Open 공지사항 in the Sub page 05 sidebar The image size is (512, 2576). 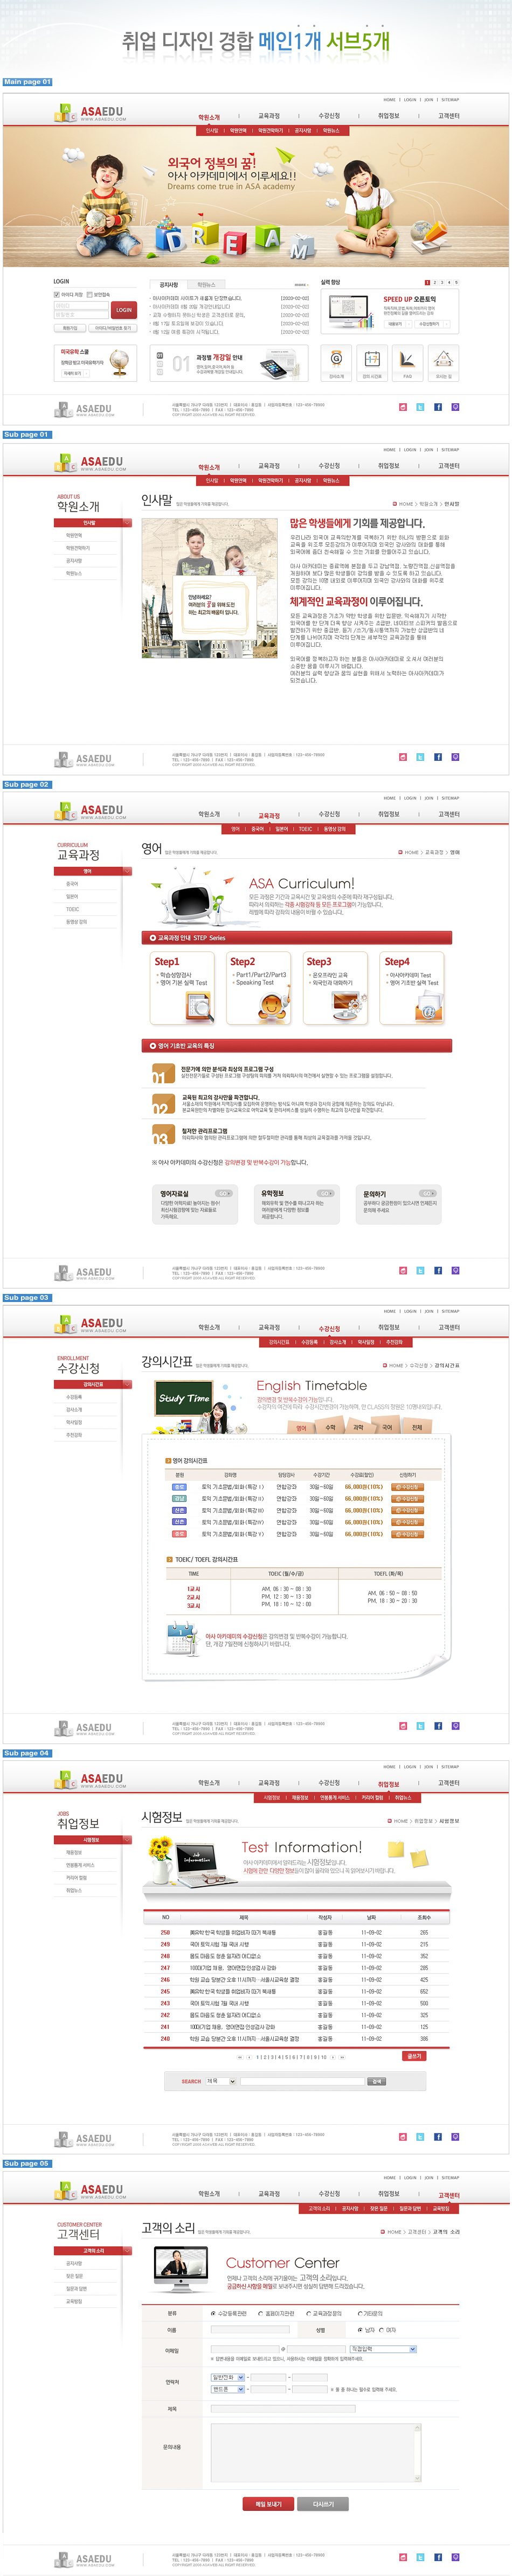click(75, 2263)
